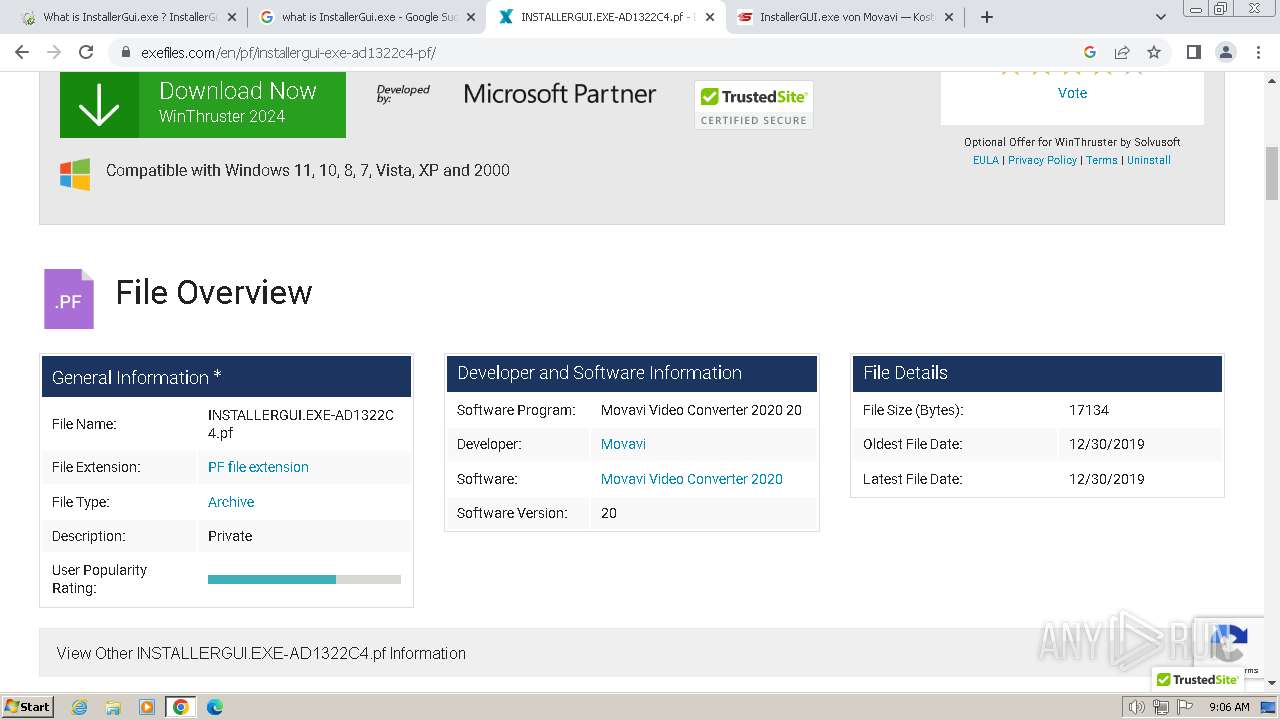Click file size value 17134
Image resolution: width=1280 pixels, height=720 pixels.
tap(1089, 410)
